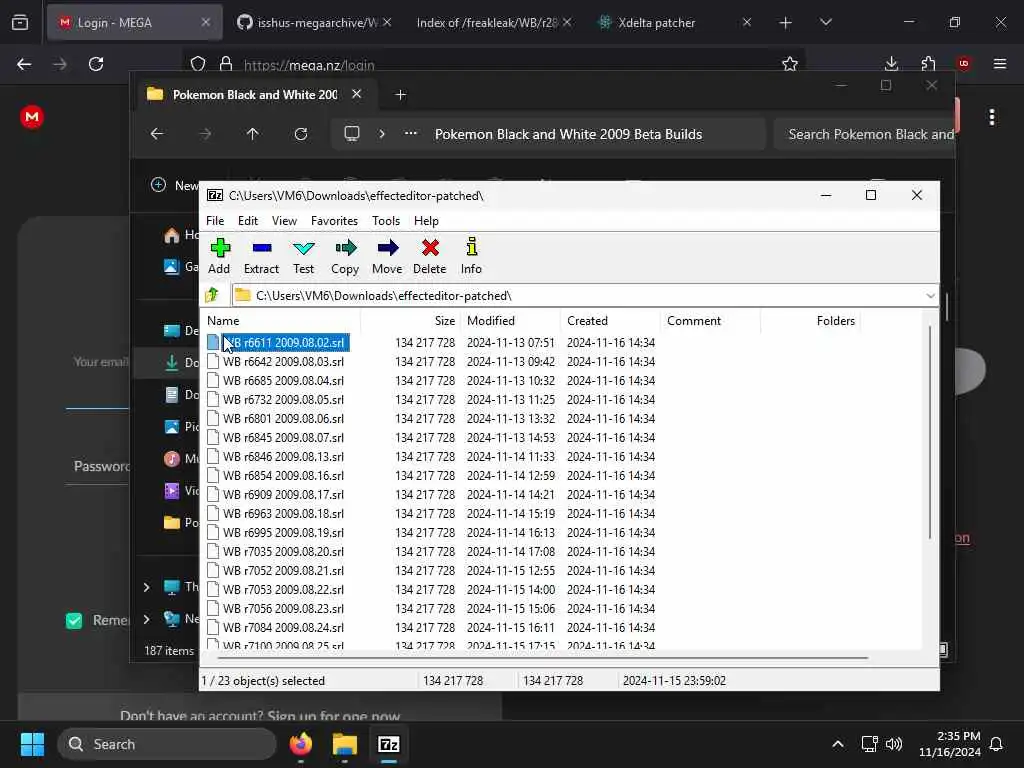This screenshot has height=768, width=1024.
Task: Select file WB r6909 2009.08.17.srl
Action: (283, 494)
